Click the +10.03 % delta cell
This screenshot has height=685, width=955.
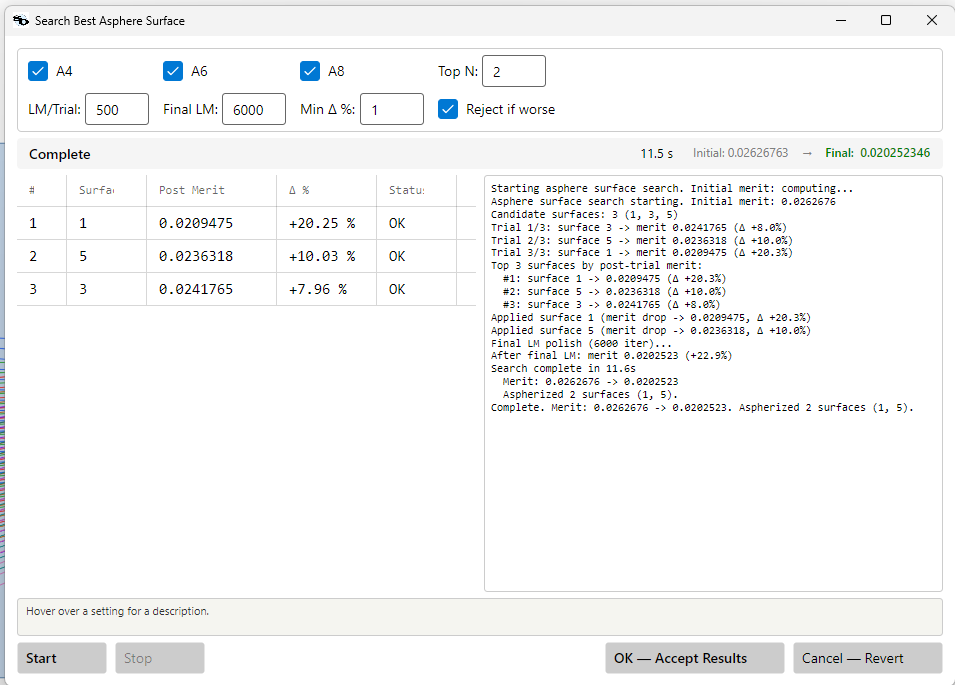(326, 256)
